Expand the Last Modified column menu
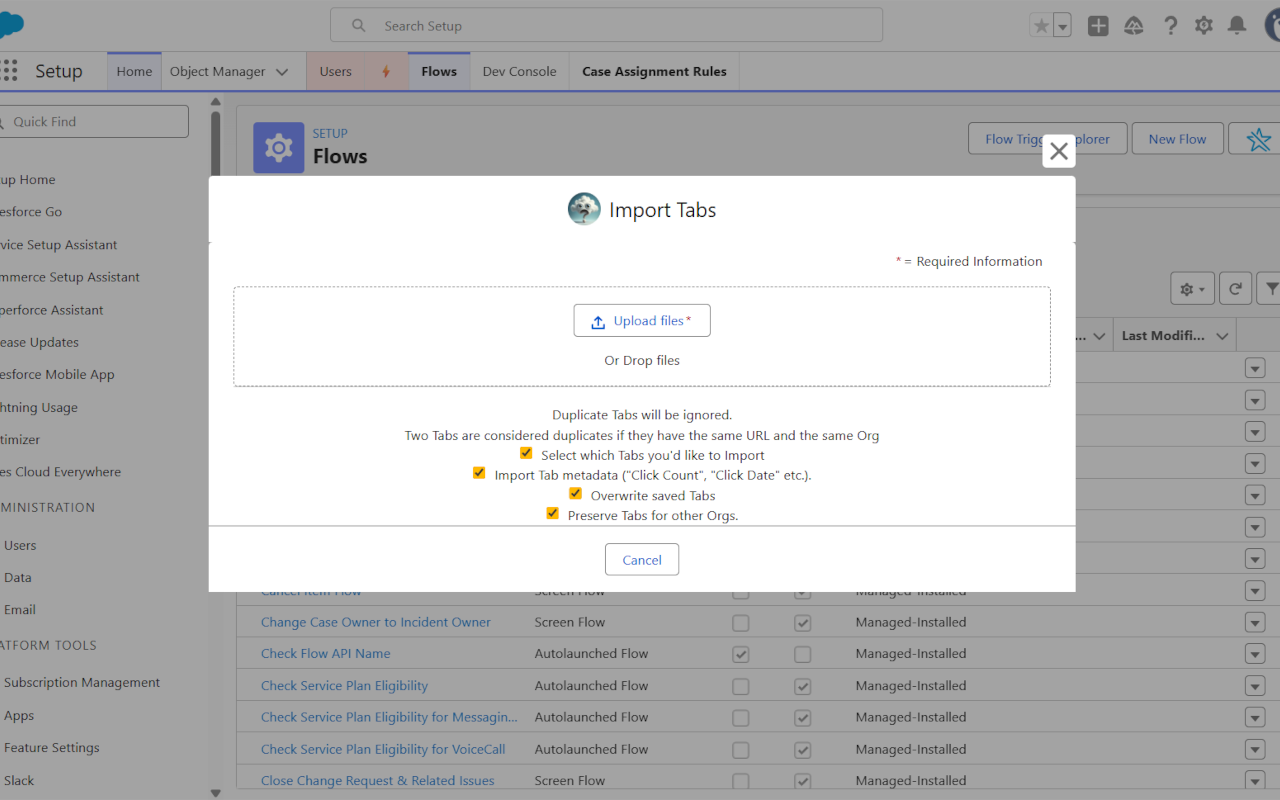This screenshot has height=800, width=1280. pos(1222,336)
